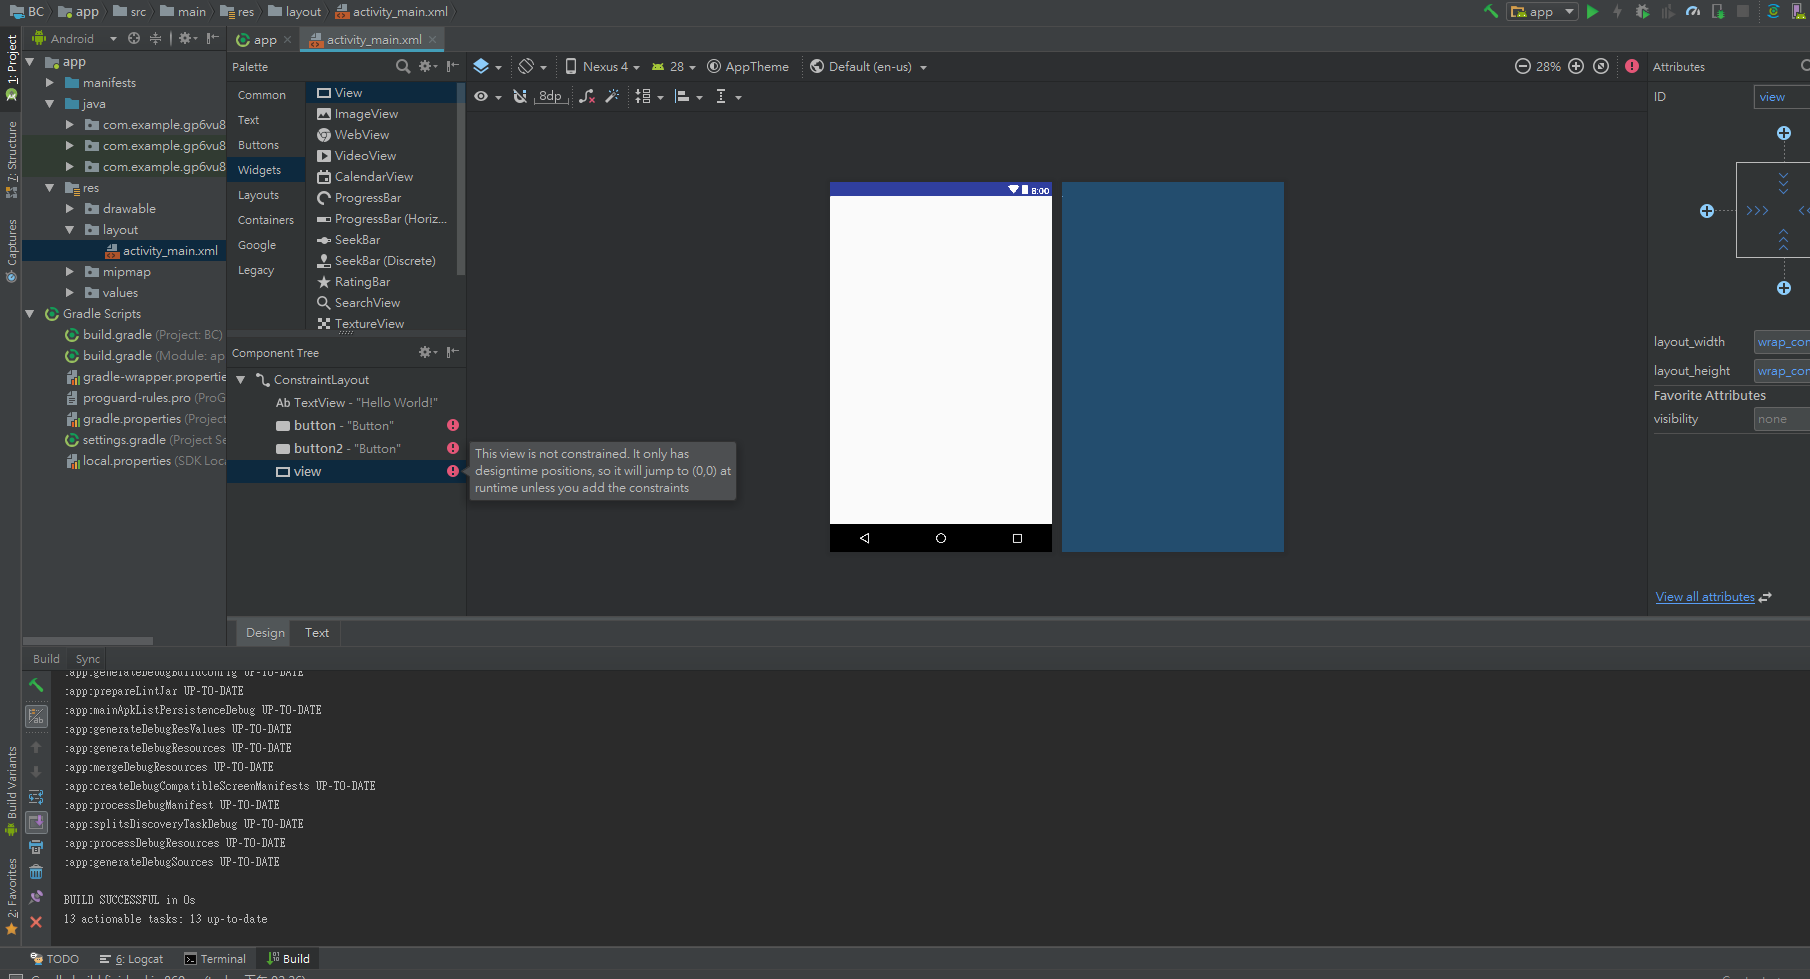The width and height of the screenshot is (1810, 979).
Task: Run the app with the green Run button
Action: point(1593,12)
